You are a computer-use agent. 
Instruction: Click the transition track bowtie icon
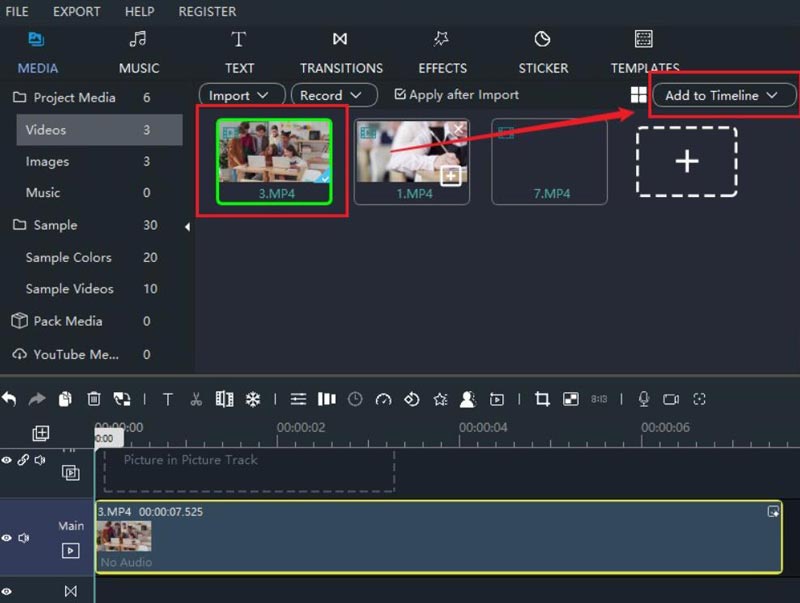[x=70, y=591]
